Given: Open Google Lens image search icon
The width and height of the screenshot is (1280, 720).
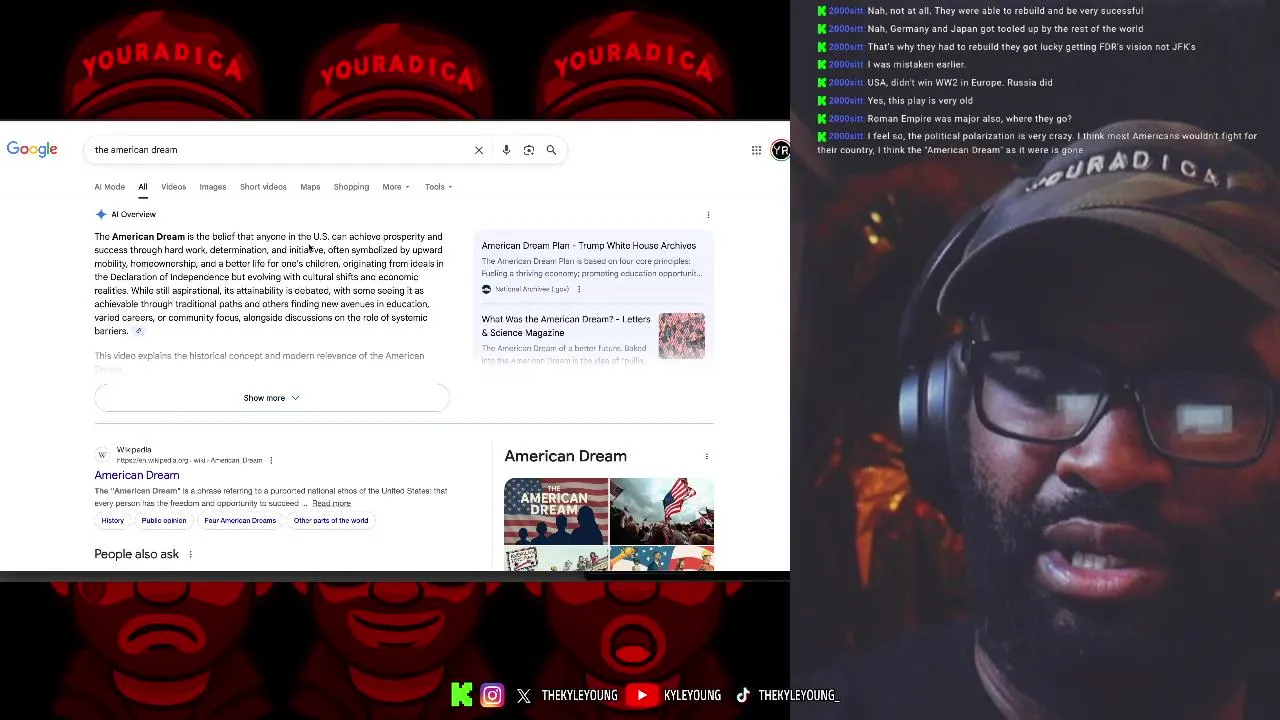Looking at the screenshot, I should tap(529, 150).
